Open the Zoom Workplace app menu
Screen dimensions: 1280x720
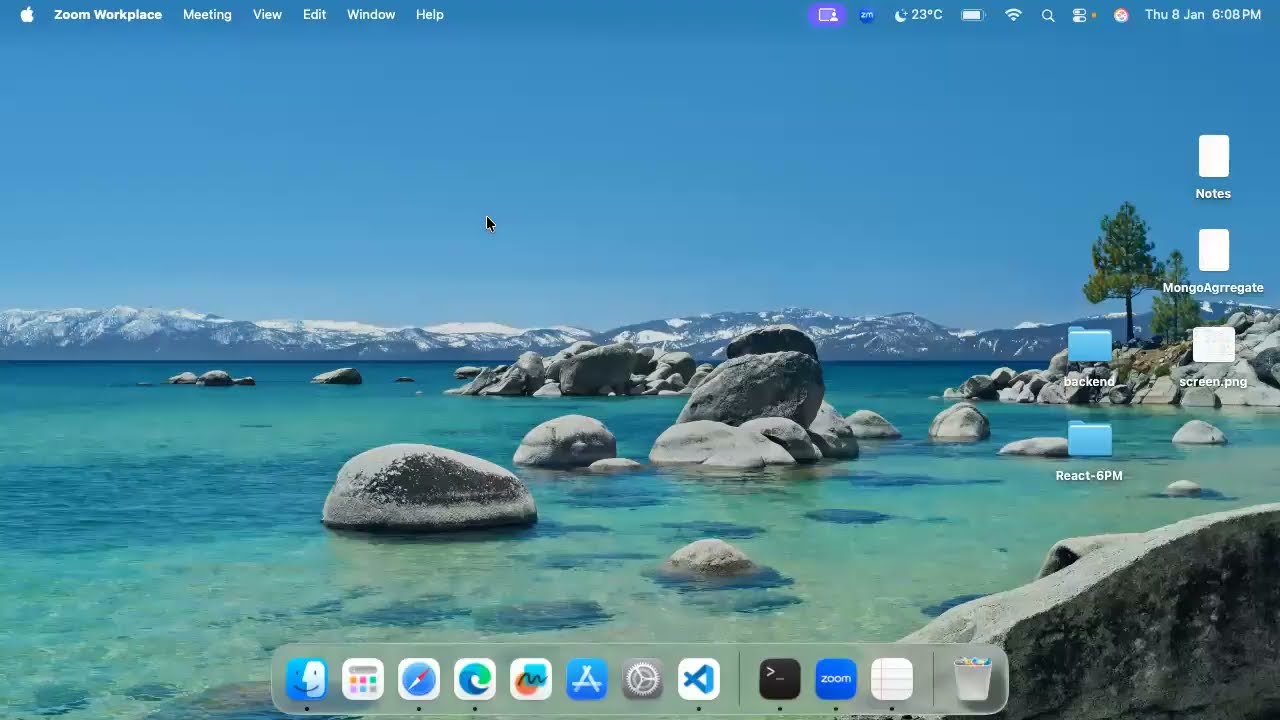click(x=108, y=15)
